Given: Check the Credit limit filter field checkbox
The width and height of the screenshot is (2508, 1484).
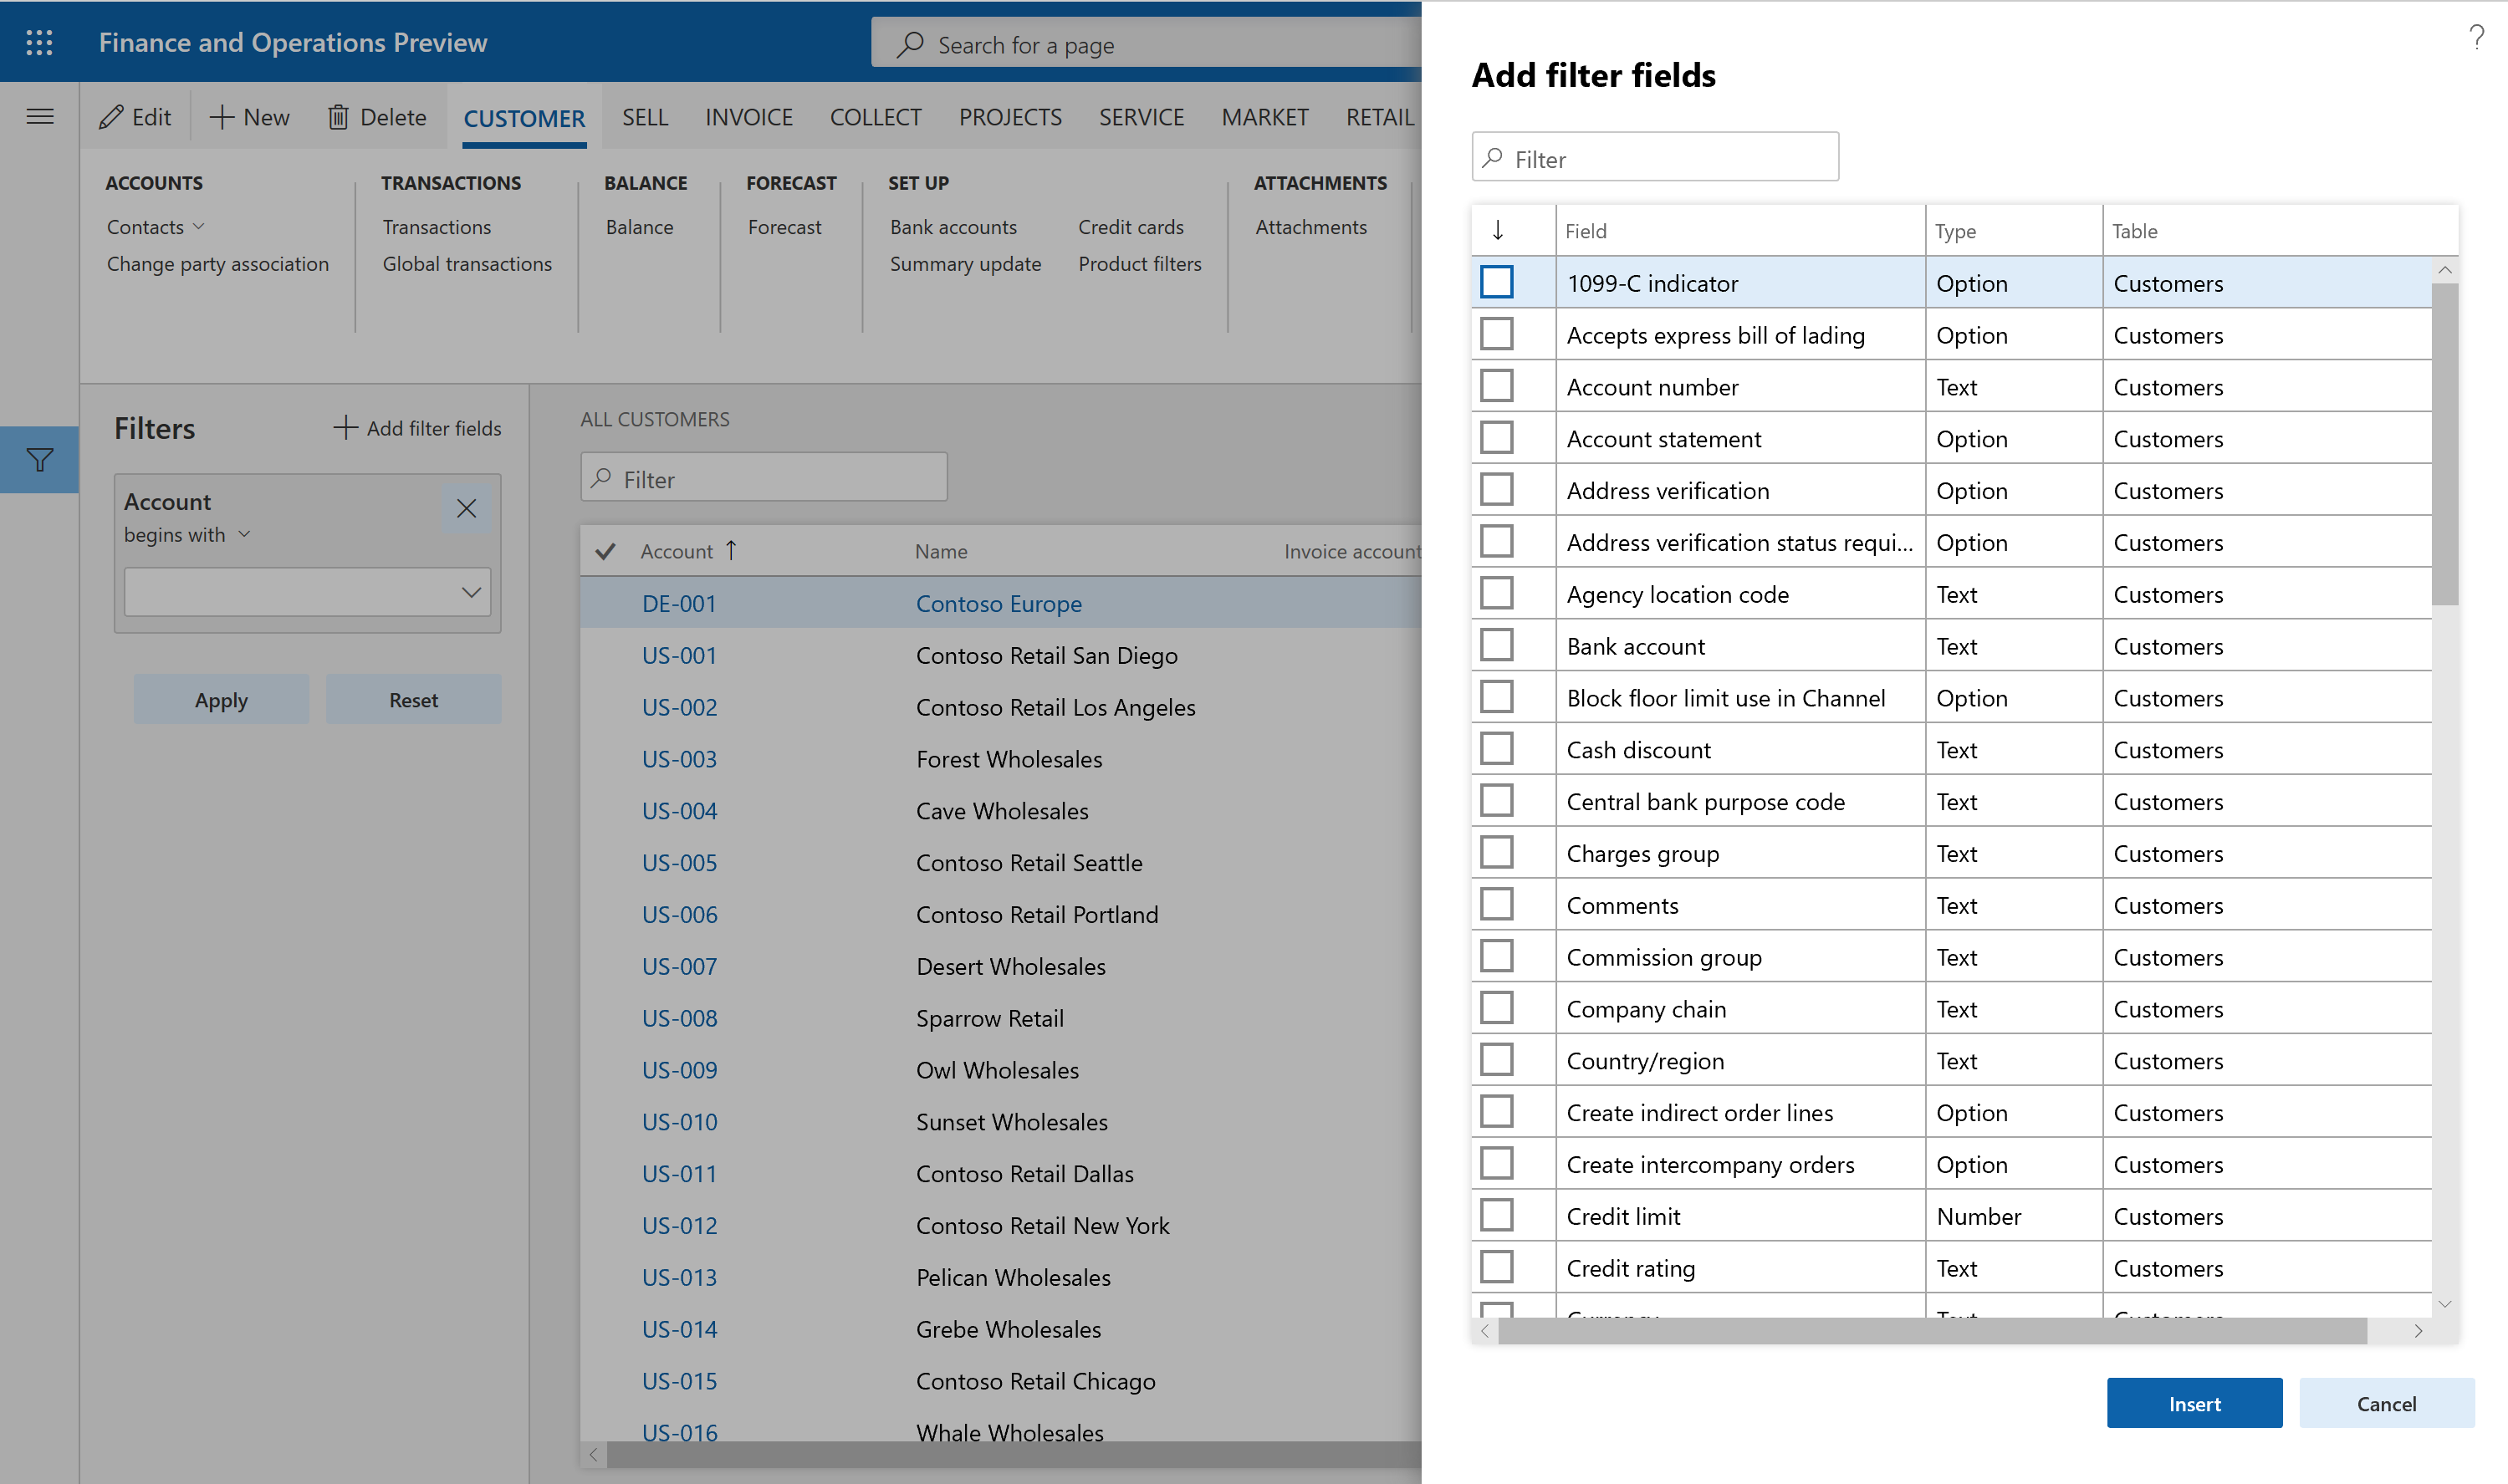Looking at the screenshot, I should pos(1498,1216).
